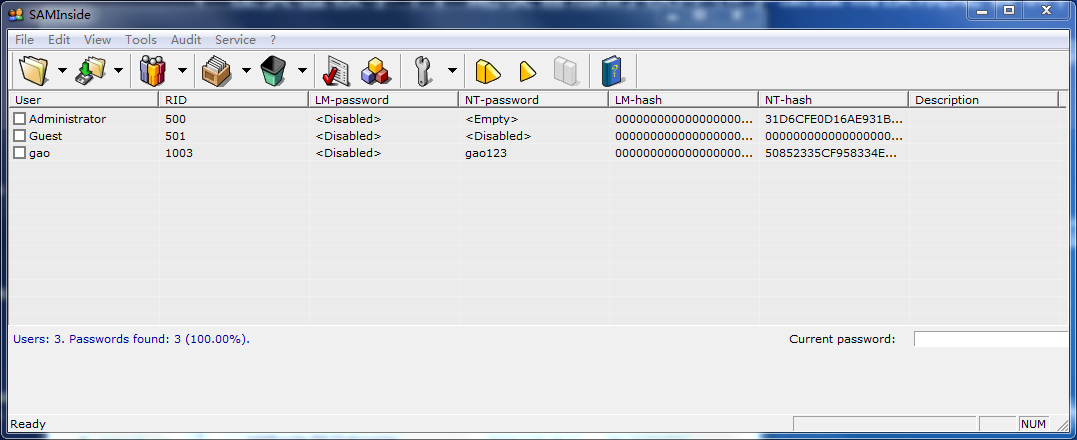
Task: Open the Service menu
Action: coord(236,40)
